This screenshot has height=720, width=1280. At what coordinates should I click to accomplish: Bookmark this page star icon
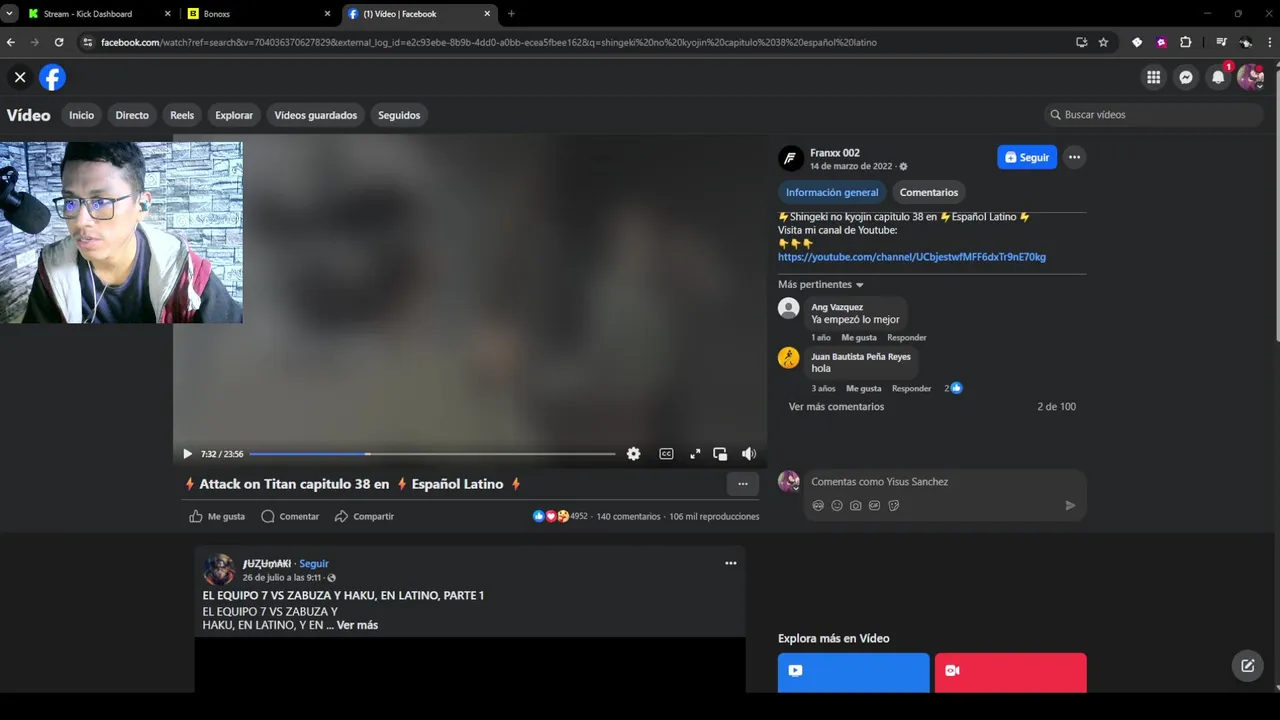(1103, 42)
